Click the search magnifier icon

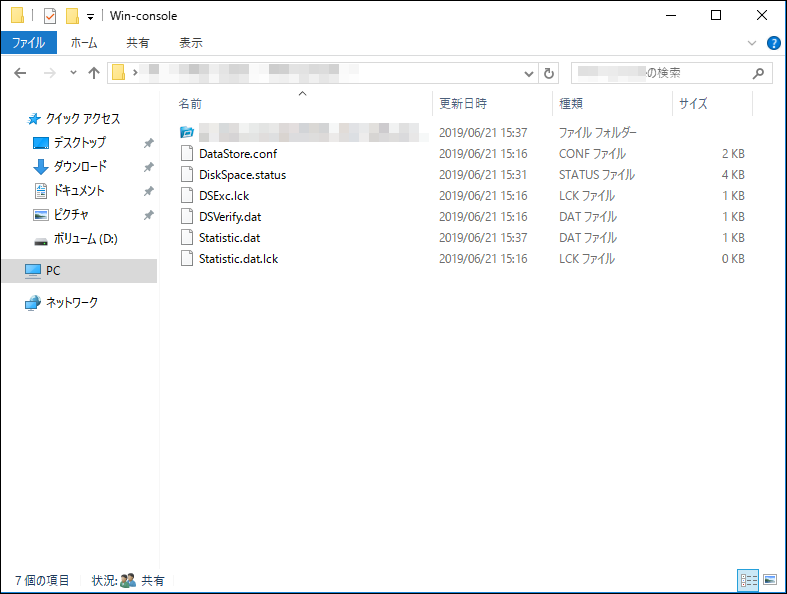coord(758,73)
